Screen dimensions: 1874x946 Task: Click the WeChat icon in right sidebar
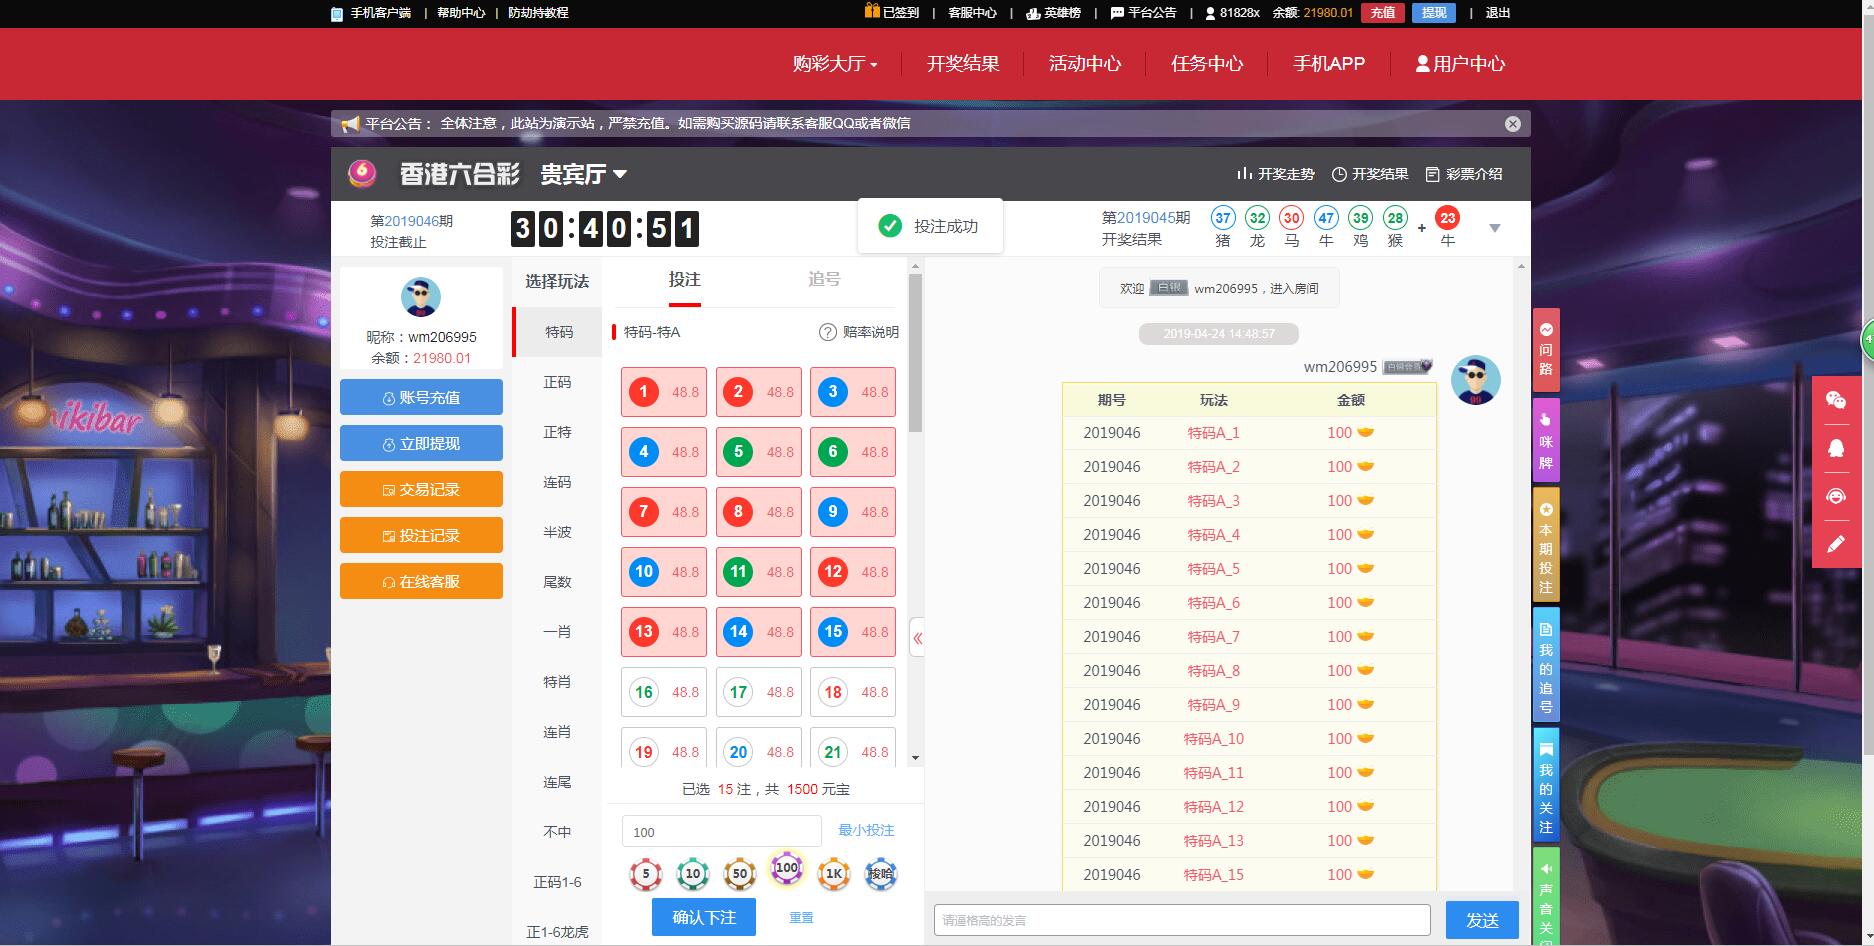point(1835,400)
